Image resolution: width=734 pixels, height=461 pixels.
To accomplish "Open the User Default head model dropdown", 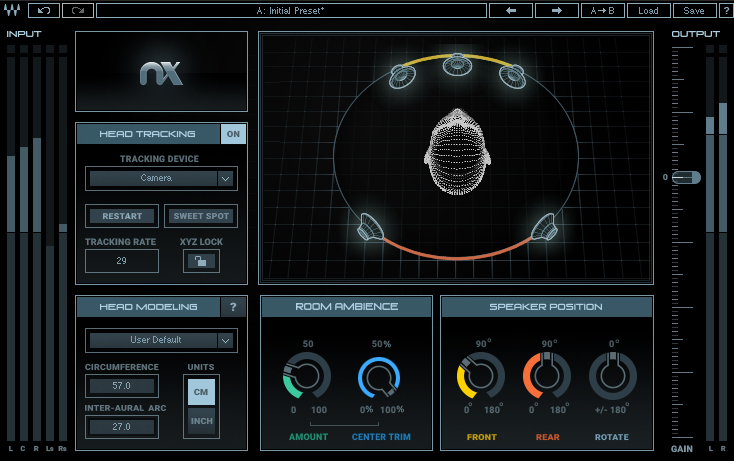I will click(161, 340).
